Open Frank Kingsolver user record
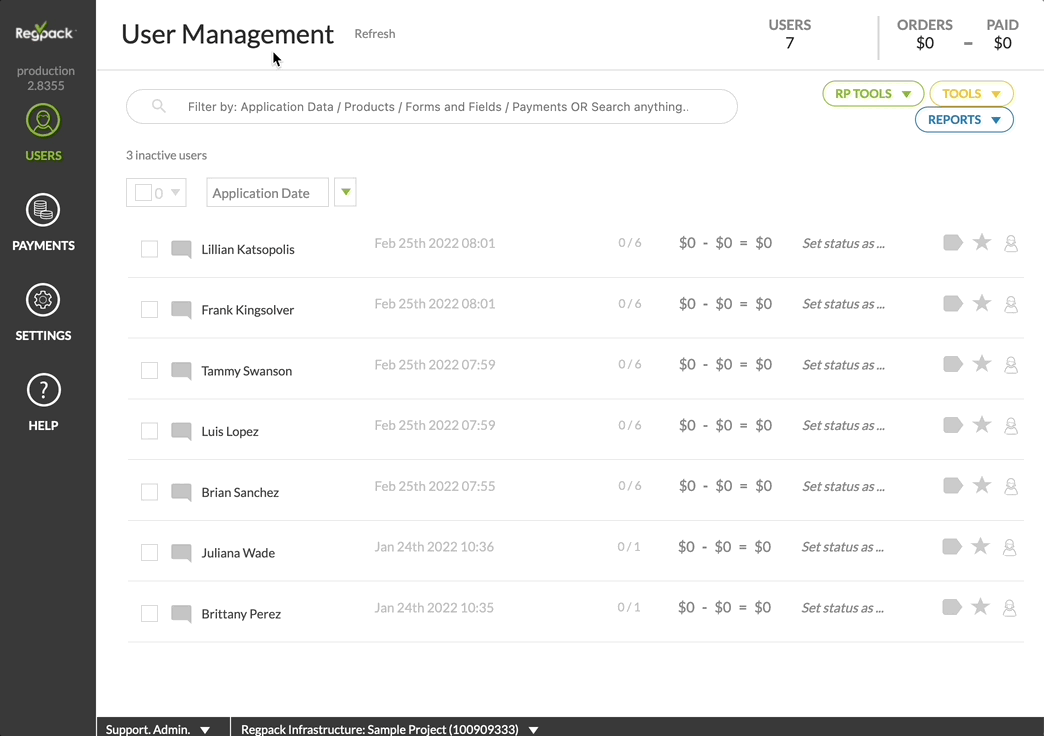The width and height of the screenshot is (1044, 736). pos(248,310)
